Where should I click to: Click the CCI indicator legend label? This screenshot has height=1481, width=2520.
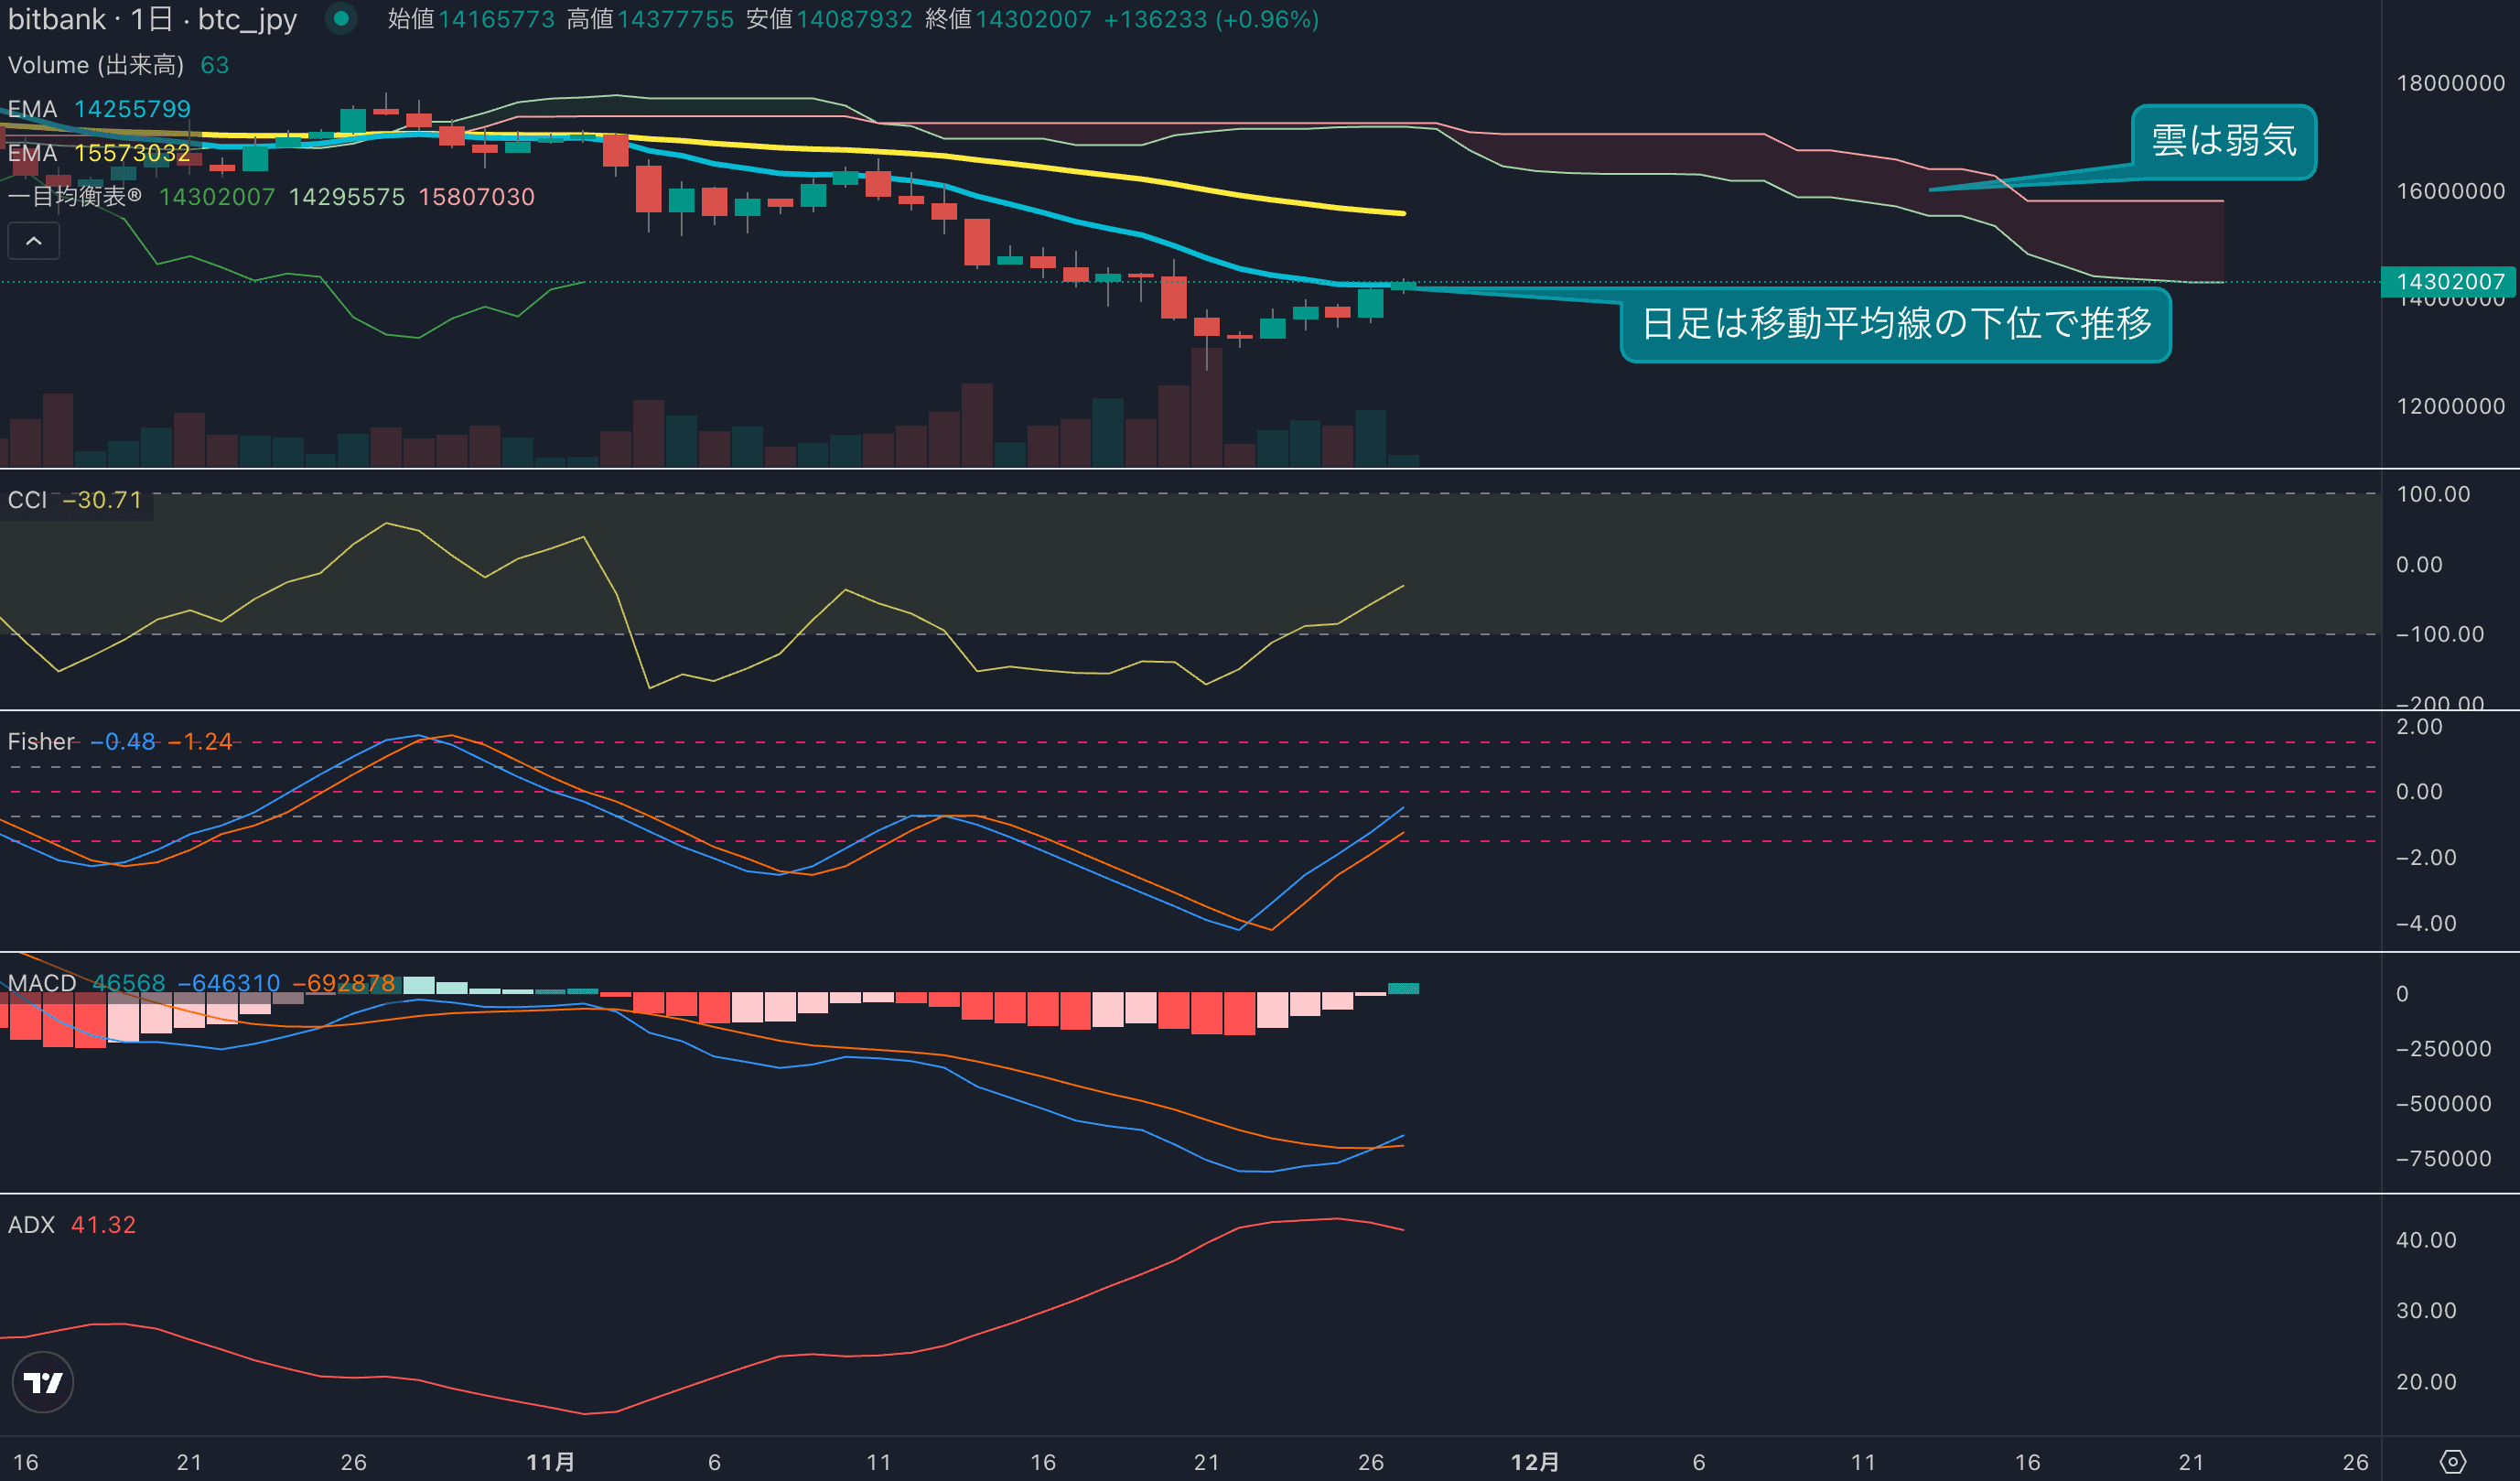tap(28, 500)
